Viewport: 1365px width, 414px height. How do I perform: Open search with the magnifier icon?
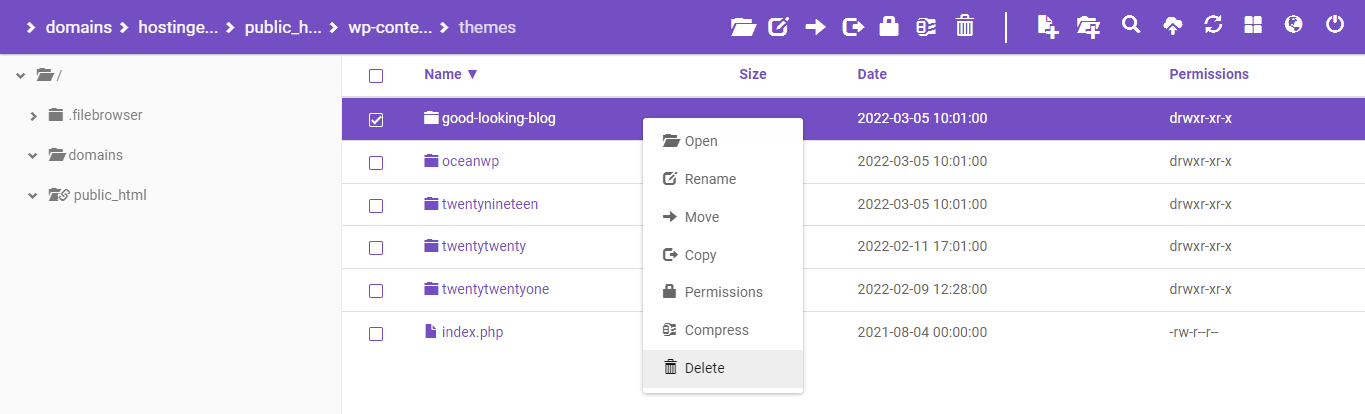click(1131, 25)
